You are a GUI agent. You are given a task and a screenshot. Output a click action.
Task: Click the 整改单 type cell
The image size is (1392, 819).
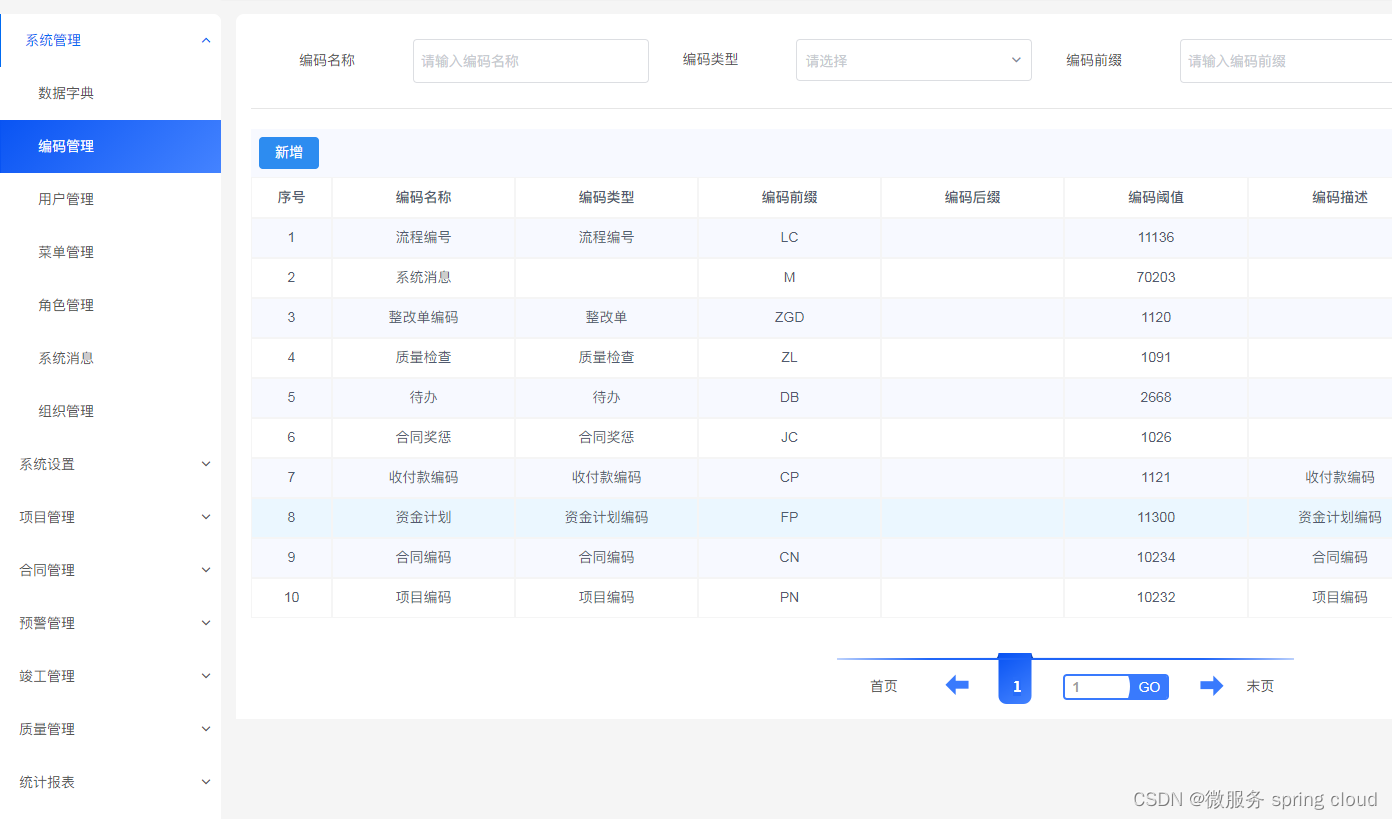tap(606, 318)
